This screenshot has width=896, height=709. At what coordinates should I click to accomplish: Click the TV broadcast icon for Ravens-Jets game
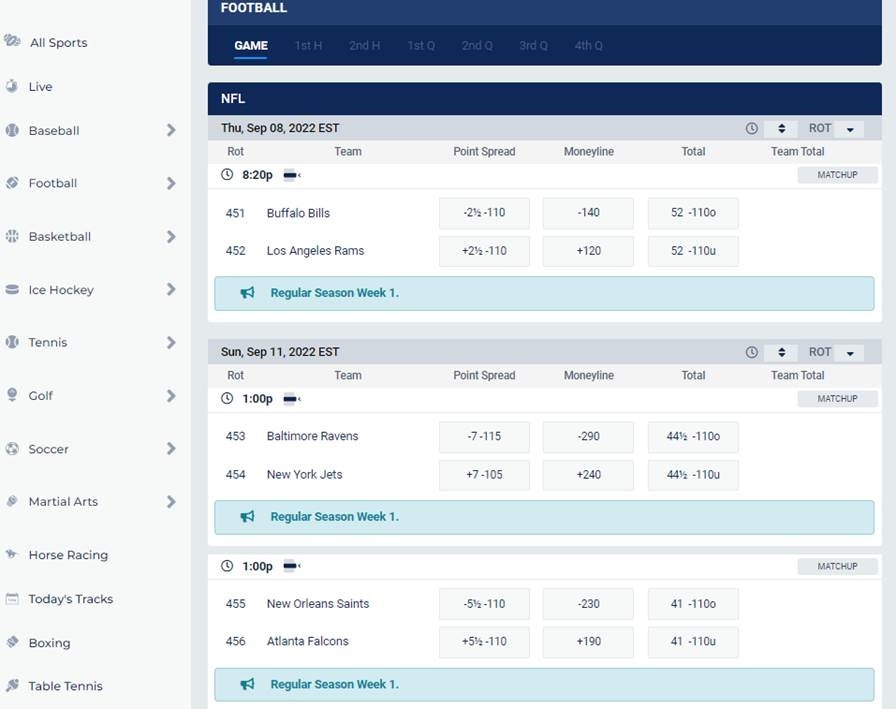point(292,399)
